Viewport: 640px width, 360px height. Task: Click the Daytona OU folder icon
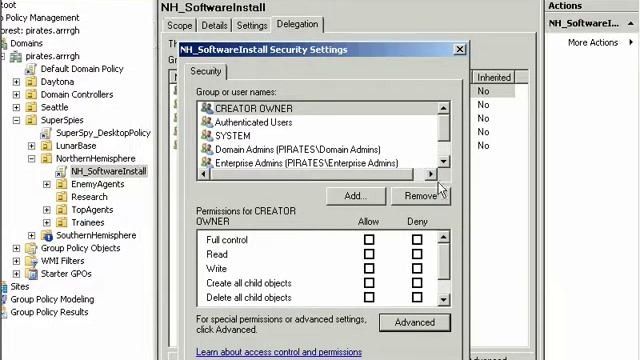31,82
